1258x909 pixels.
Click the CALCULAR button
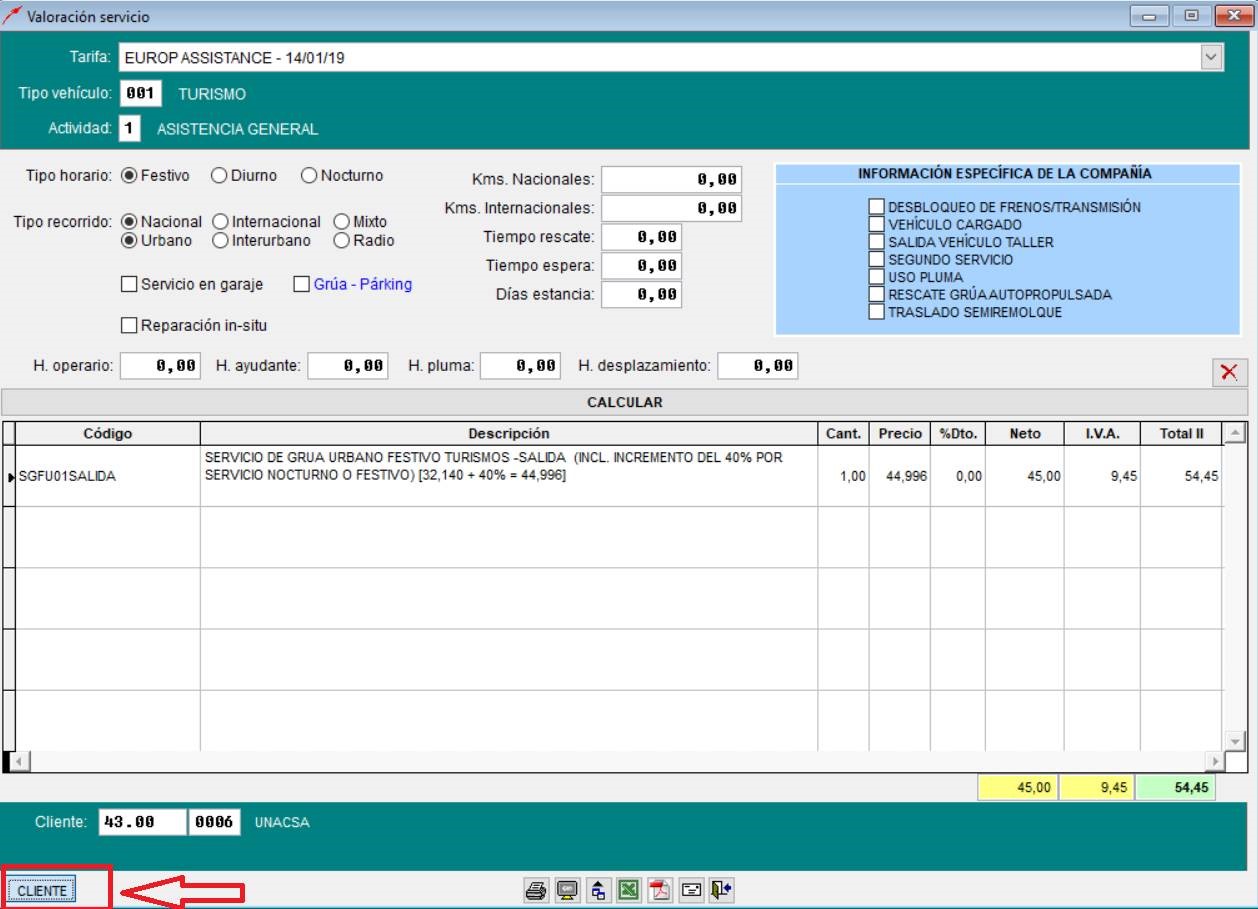pos(625,402)
